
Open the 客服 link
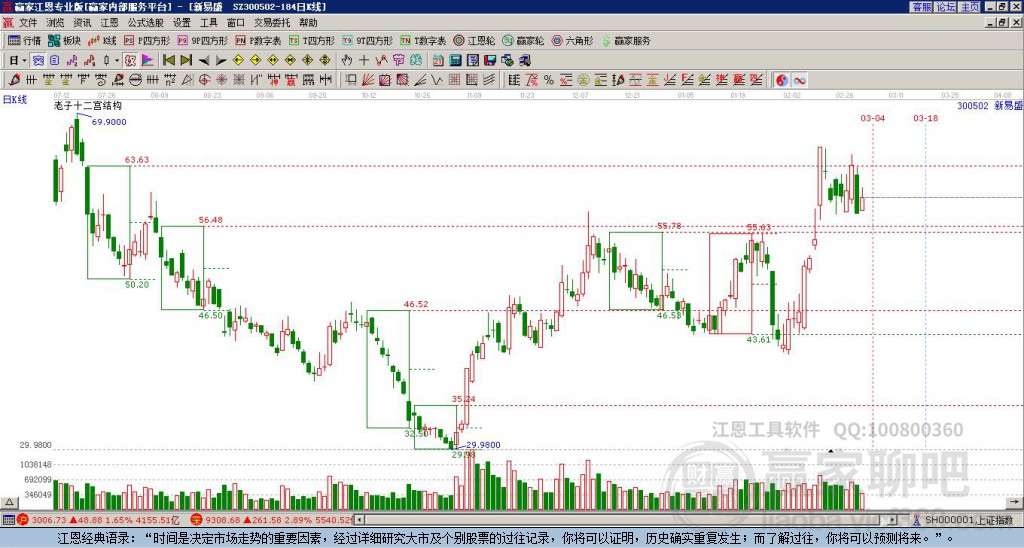(x=921, y=7)
